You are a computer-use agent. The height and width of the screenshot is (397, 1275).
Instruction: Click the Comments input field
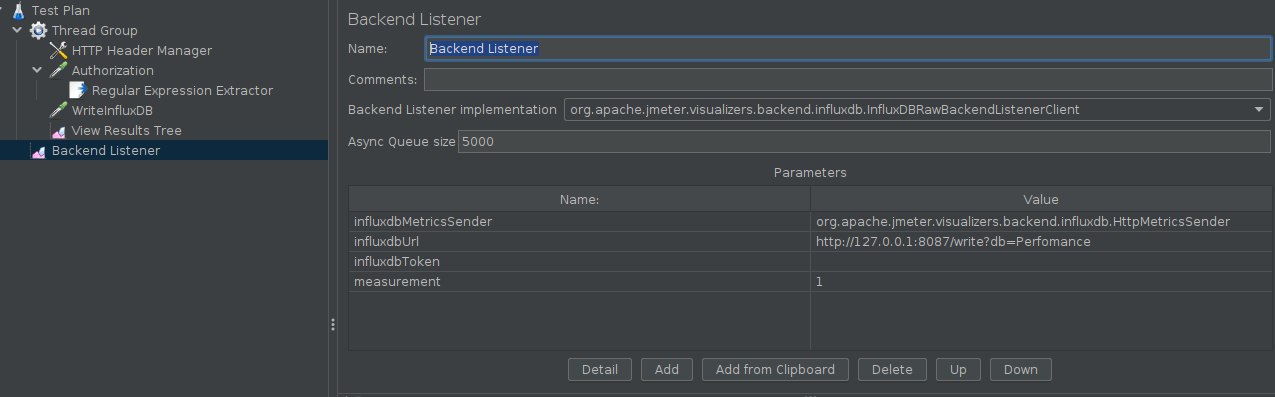pos(847,79)
